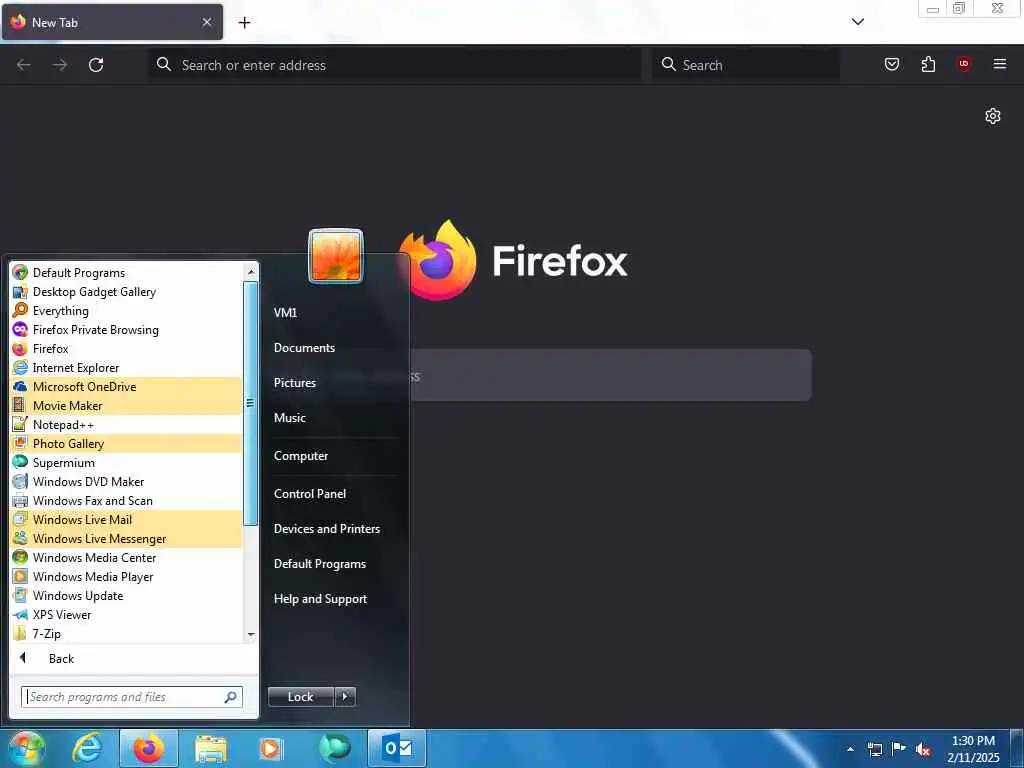Open the Extensions menu
The width and height of the screenshot is (1024, 768).
928,64
